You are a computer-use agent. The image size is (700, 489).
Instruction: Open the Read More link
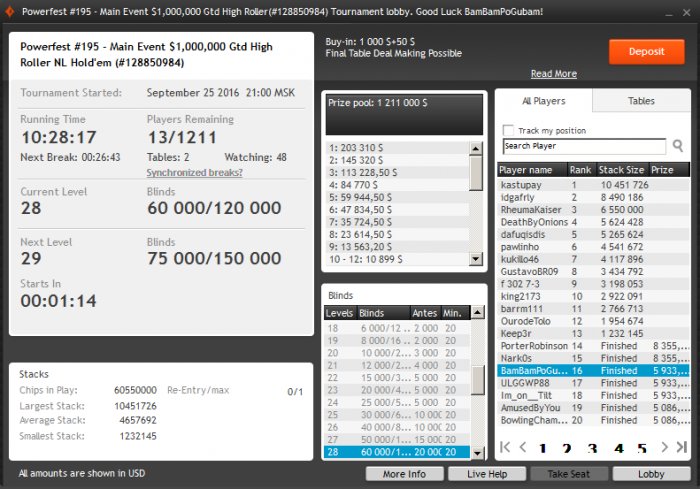(554, 74)
